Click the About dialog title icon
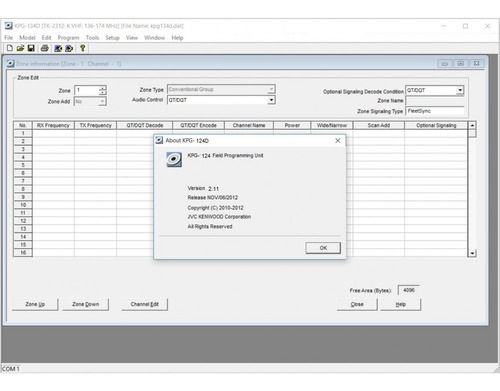500x391 pixels. click(159, 140)
